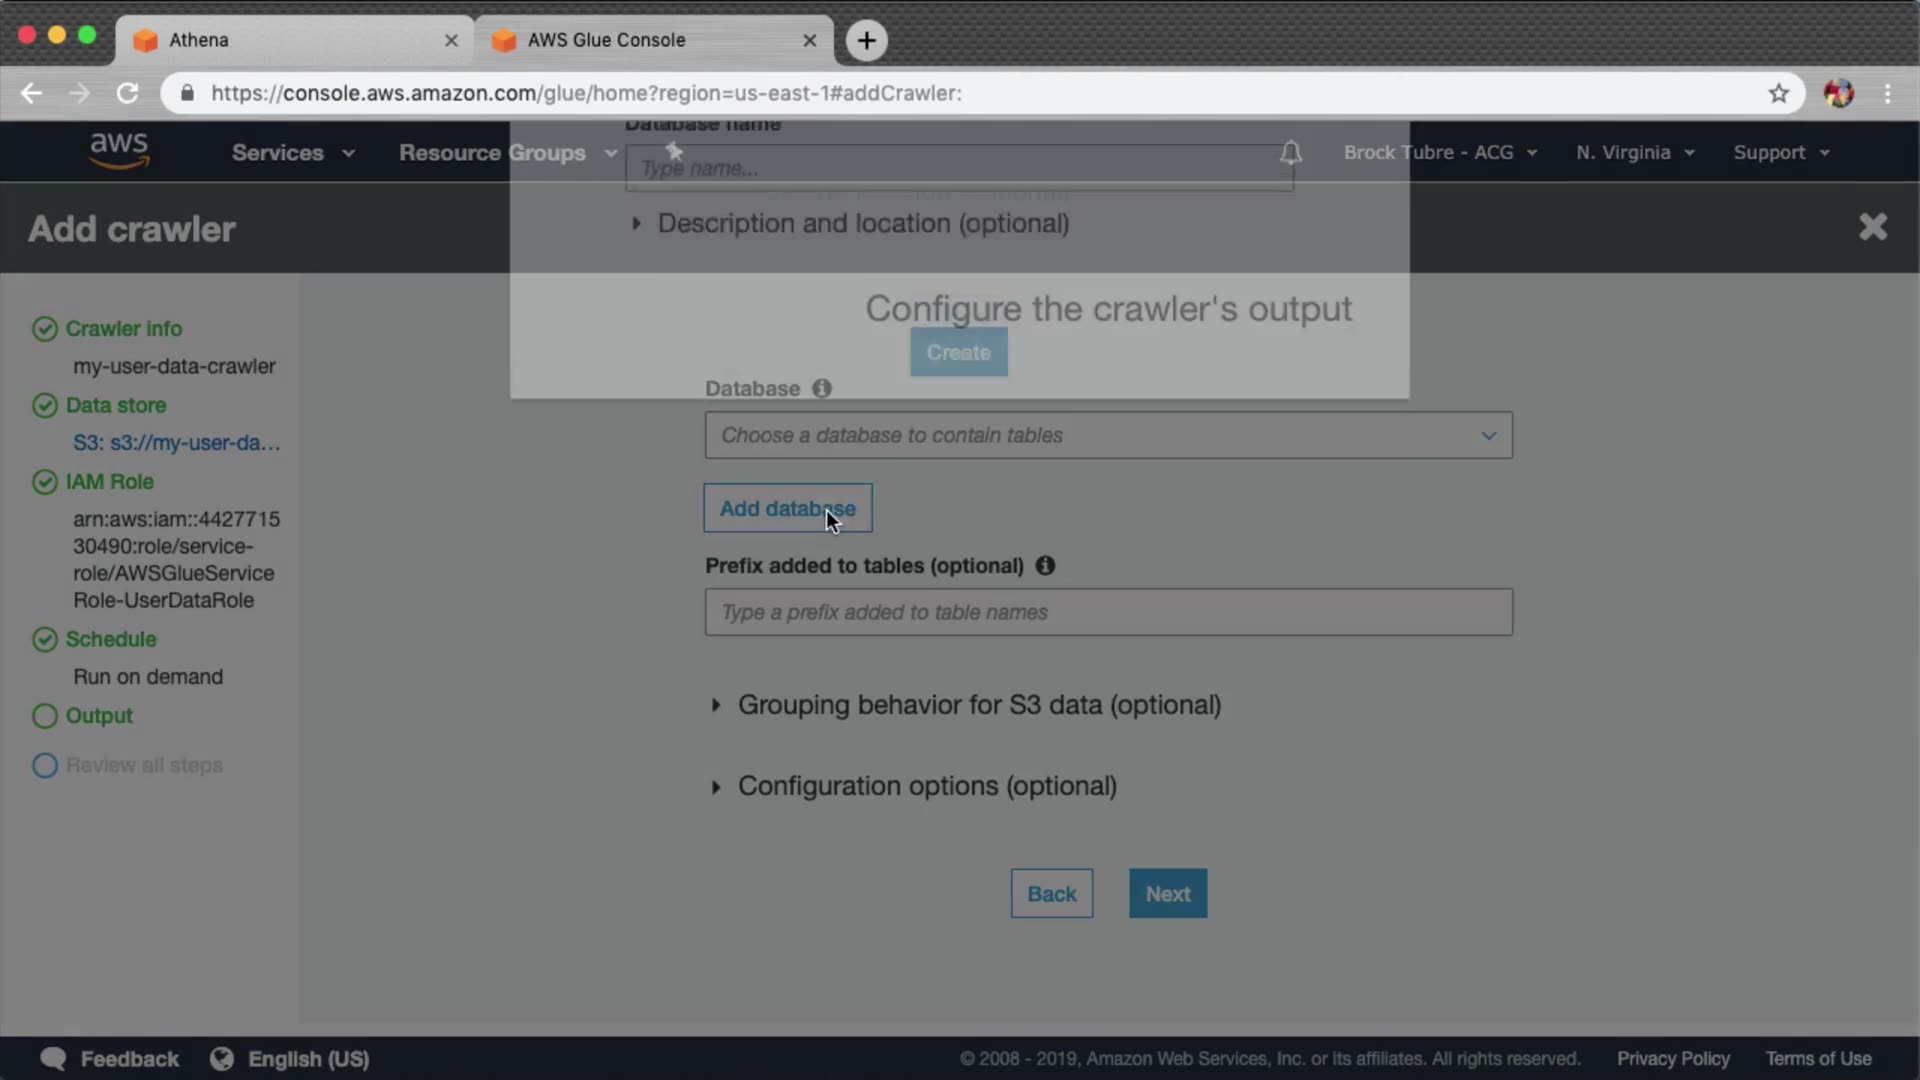Bookmark page with star icon in address bar
Screen dimensions: 1920x1080
coord(1778,93)
